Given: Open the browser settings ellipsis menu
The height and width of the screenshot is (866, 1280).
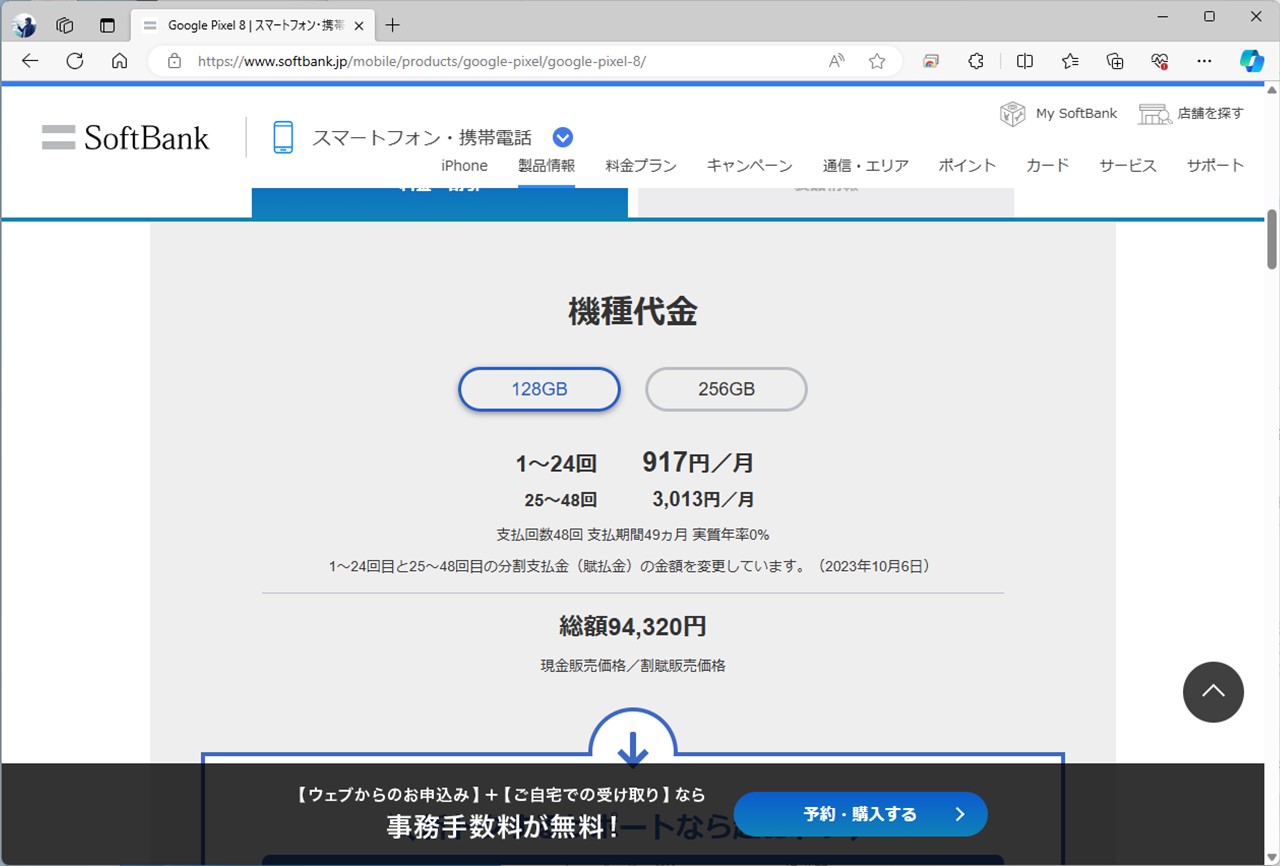Looking at the screenshot, I should point(1204,61).
